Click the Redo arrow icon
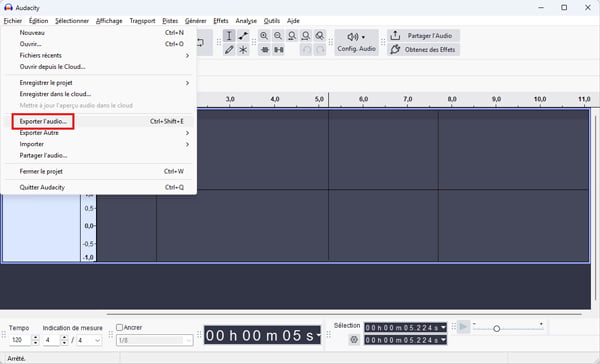The image size is (600, 364). (x=320, y=50)
